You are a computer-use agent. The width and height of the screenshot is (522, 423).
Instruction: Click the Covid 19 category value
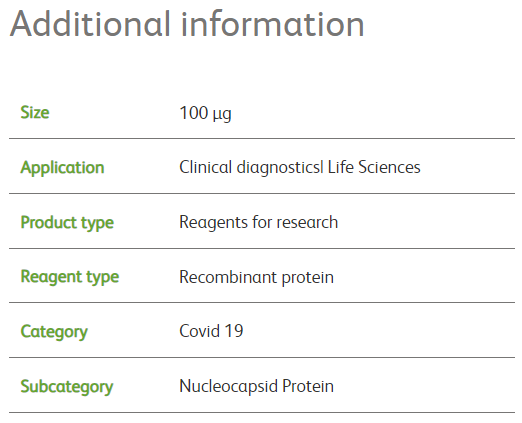point(211,331)
